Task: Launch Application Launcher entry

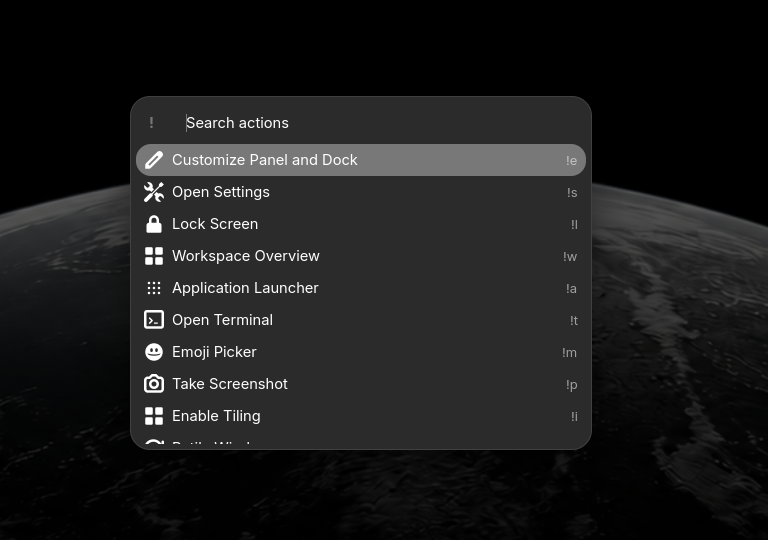Action: click(x=361, y=288)
